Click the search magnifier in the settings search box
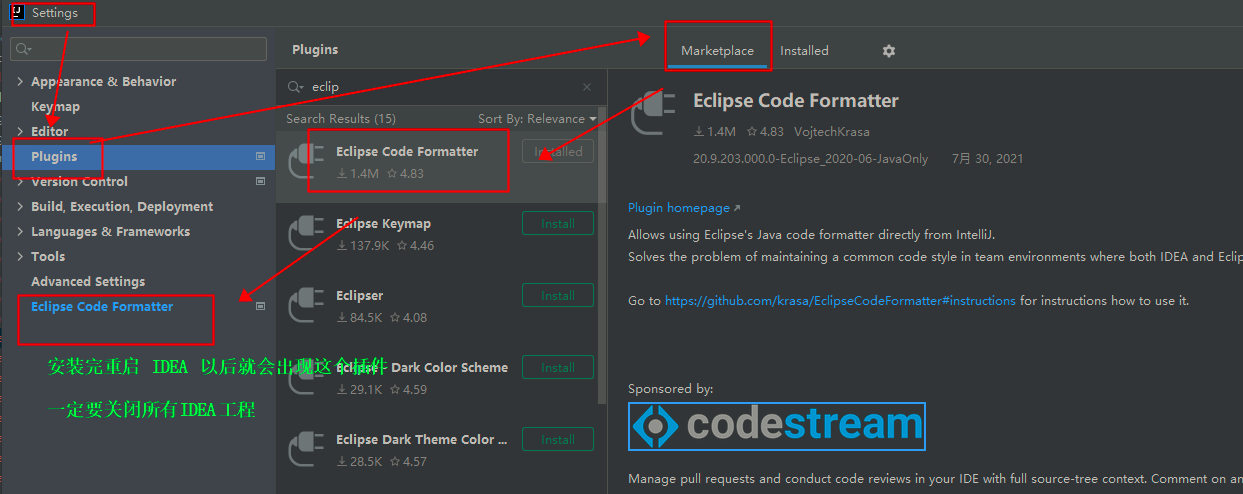Viewport: 1243px width, 494px height. pos(24,49)
